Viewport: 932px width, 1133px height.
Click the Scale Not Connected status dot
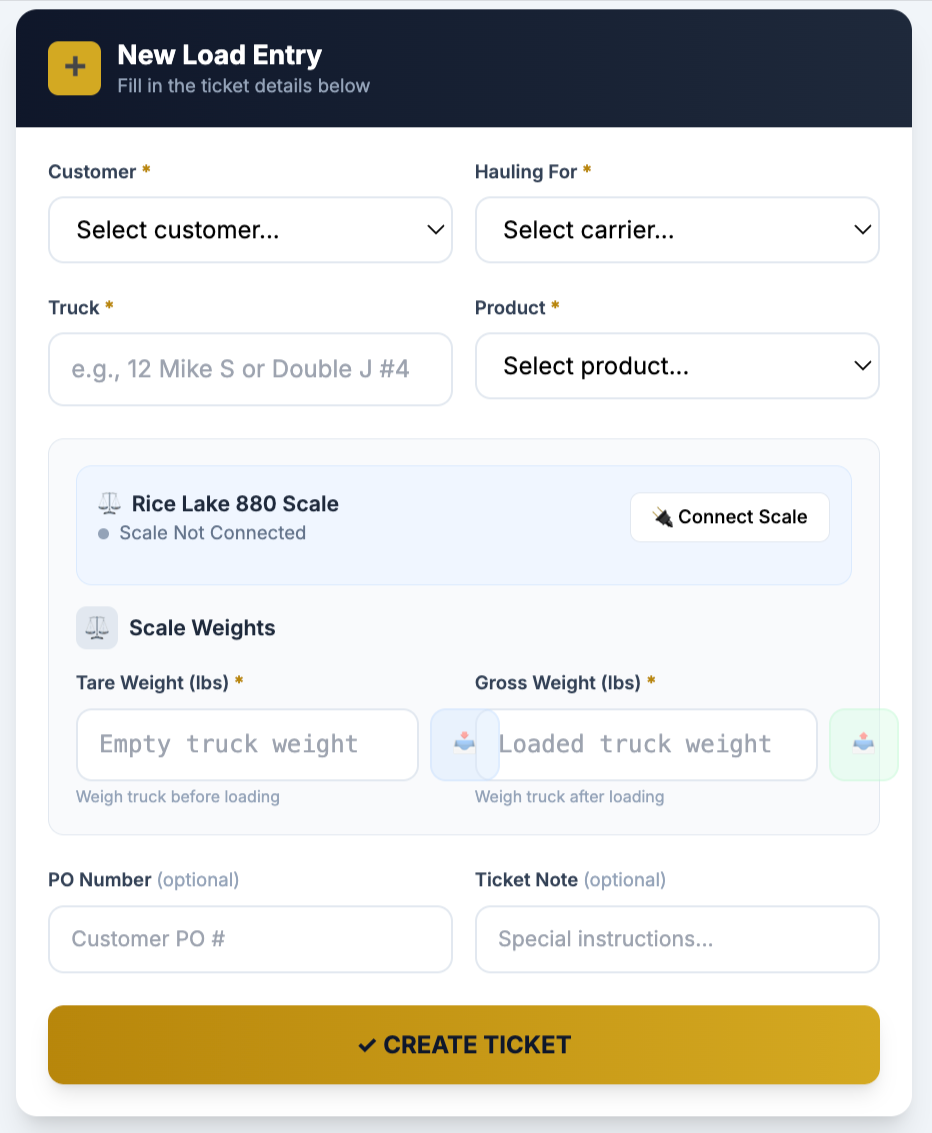[103, 533]
